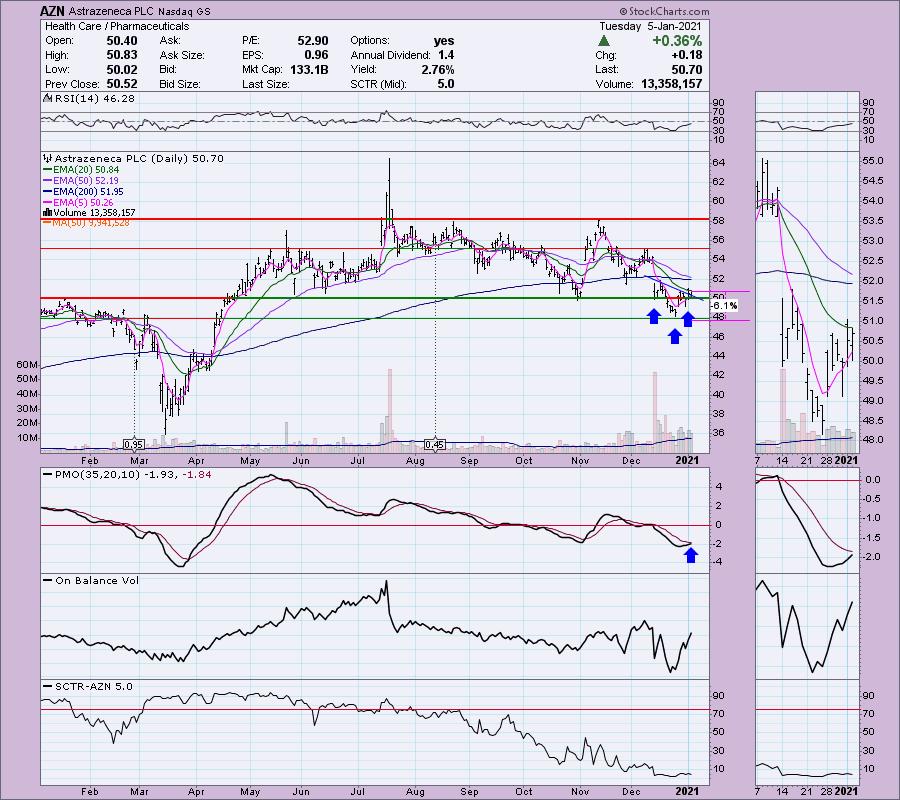
Task: Click the 0.95 dividend marker near March
Action: coord(134,445)
